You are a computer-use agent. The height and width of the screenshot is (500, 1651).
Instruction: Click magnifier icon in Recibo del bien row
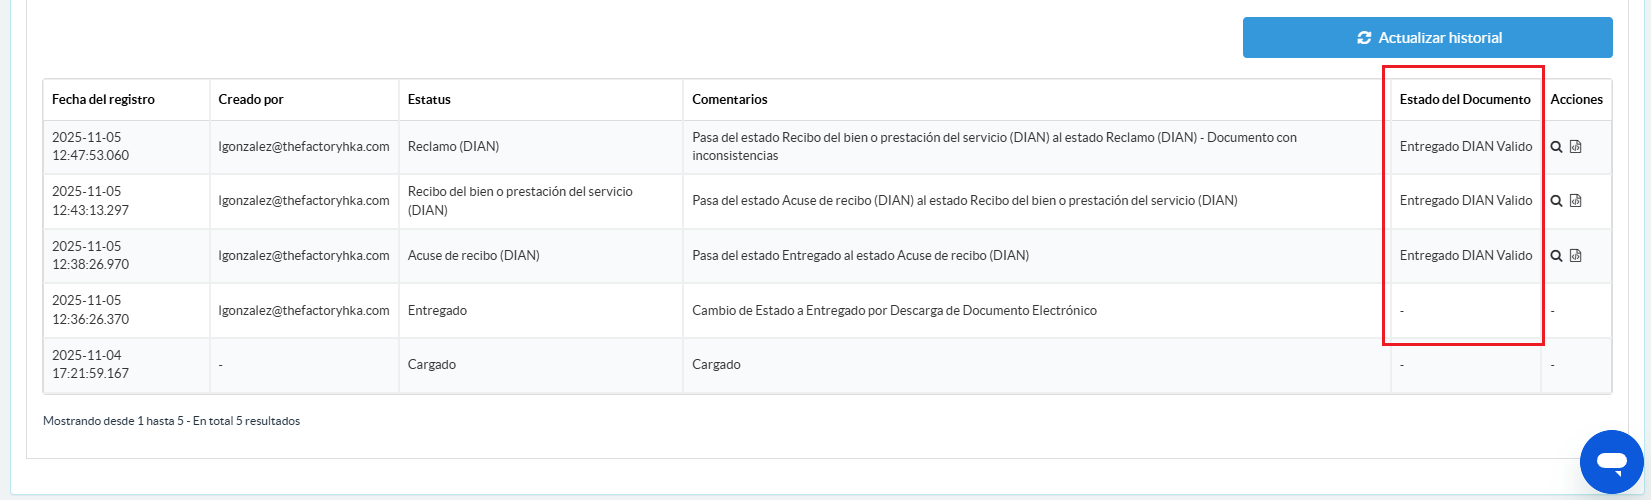(x=1556, y=201)
